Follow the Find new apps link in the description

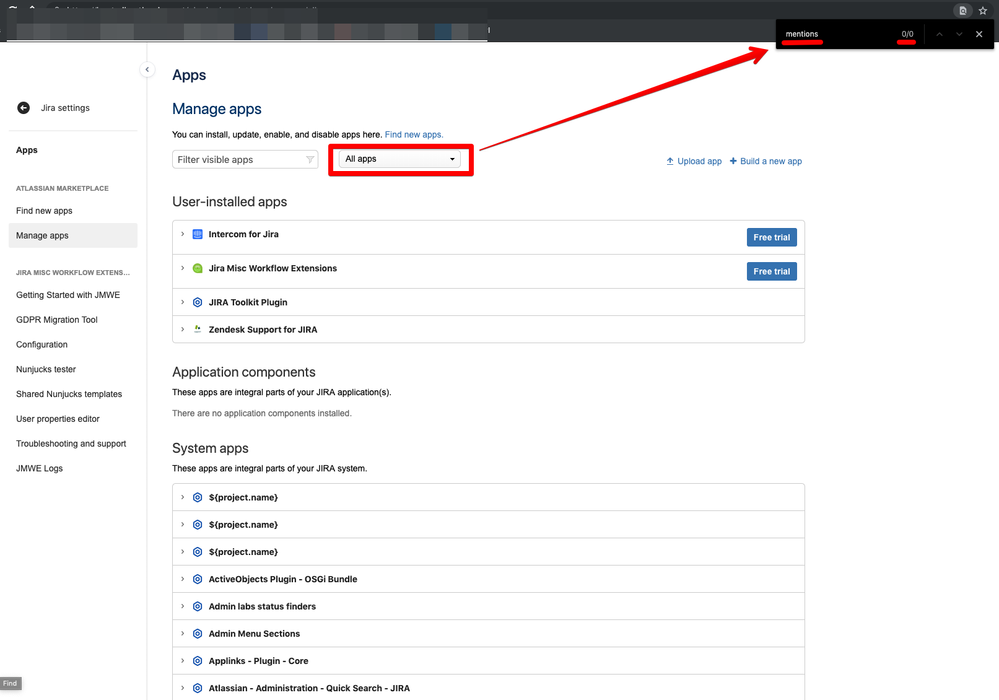413,134
